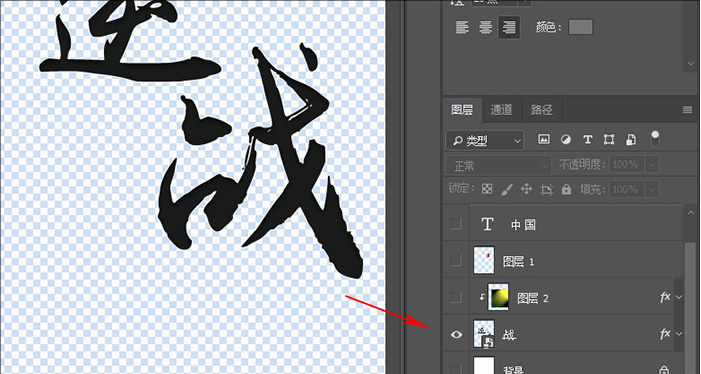Click the 图层 2 gradient thumbnail
The width and height of the screenshot is (701, 374).
[x=498, y=297]
